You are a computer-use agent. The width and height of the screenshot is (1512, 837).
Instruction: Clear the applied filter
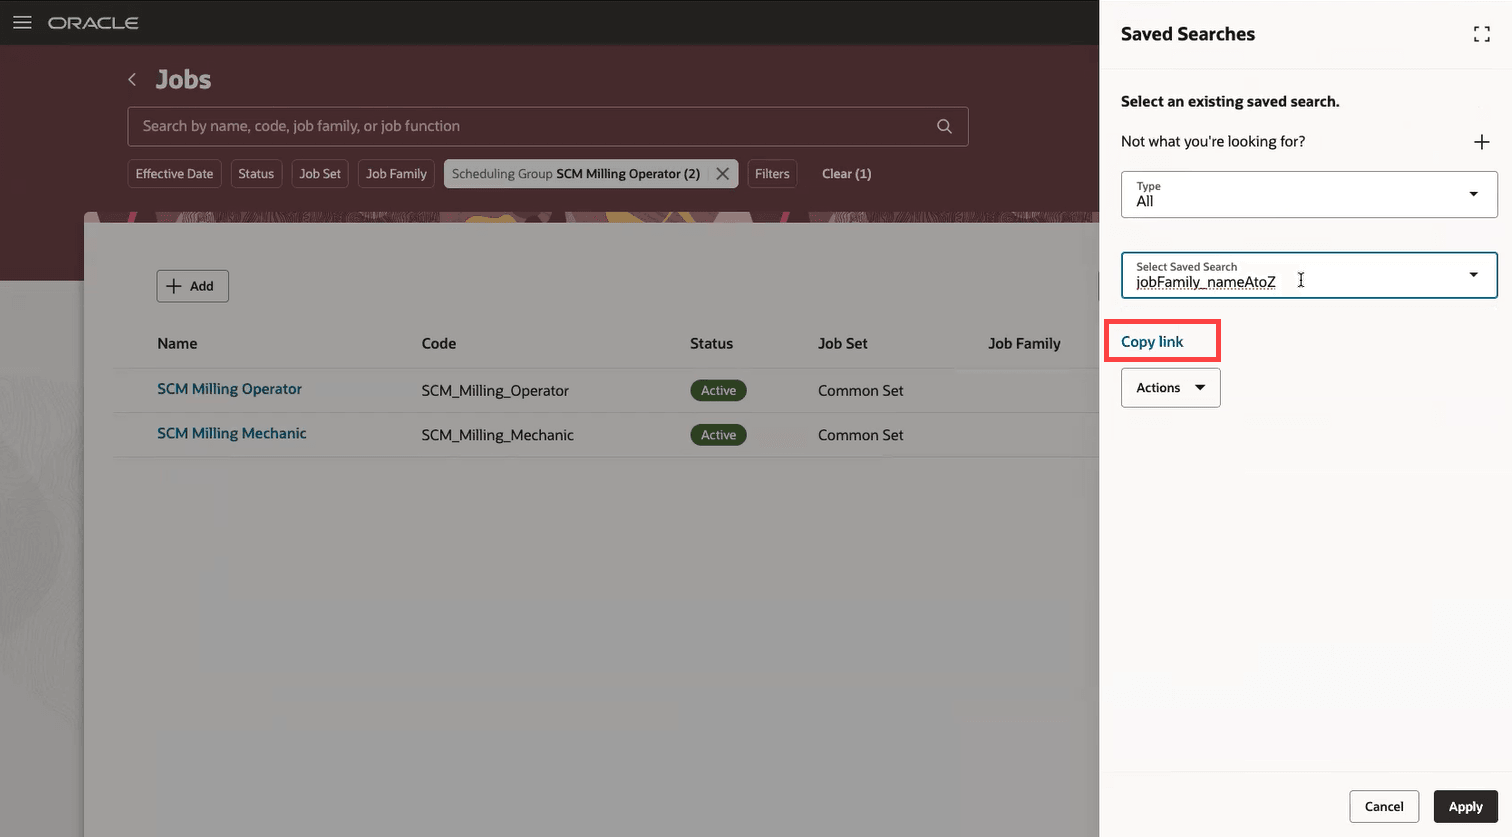pyautogui.click(x=846, y=173)
